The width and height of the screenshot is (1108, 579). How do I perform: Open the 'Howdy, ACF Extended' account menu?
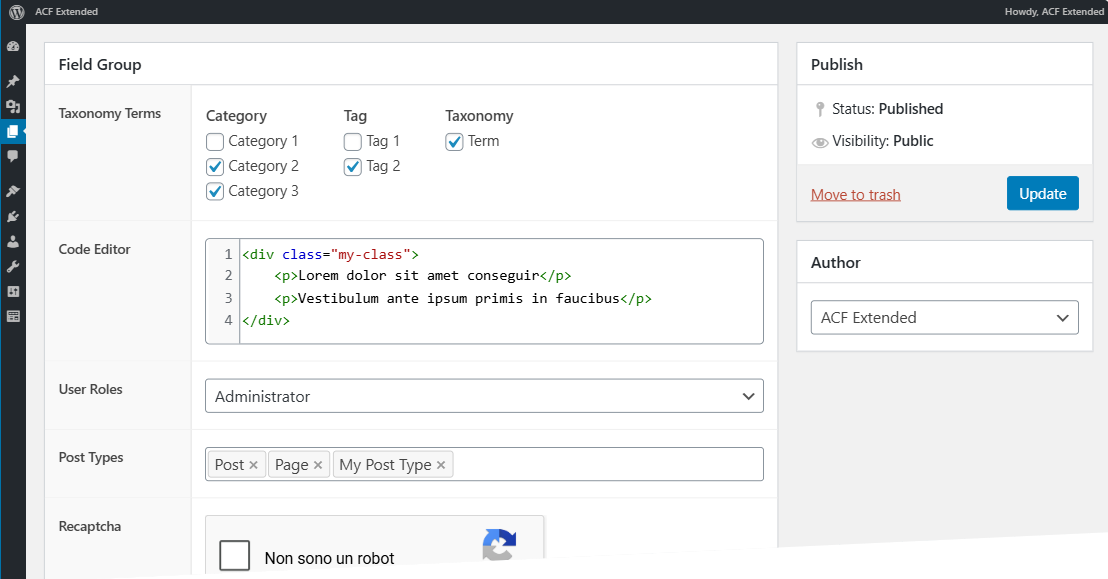point(1054,12)
